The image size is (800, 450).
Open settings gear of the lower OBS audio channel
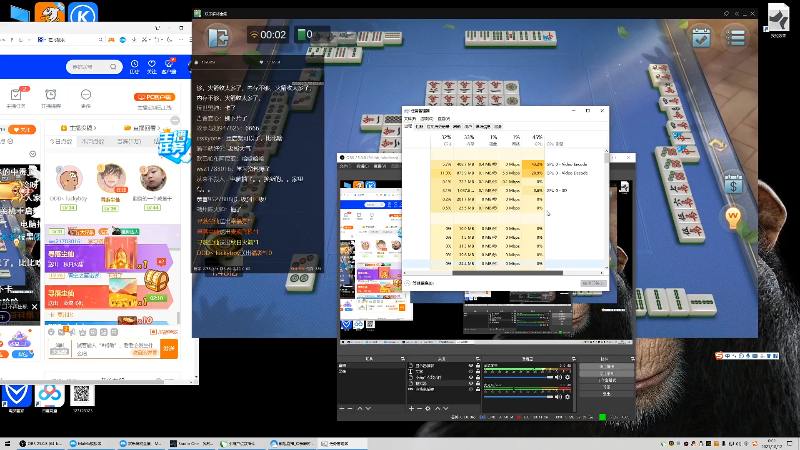[x=568, y=397]
